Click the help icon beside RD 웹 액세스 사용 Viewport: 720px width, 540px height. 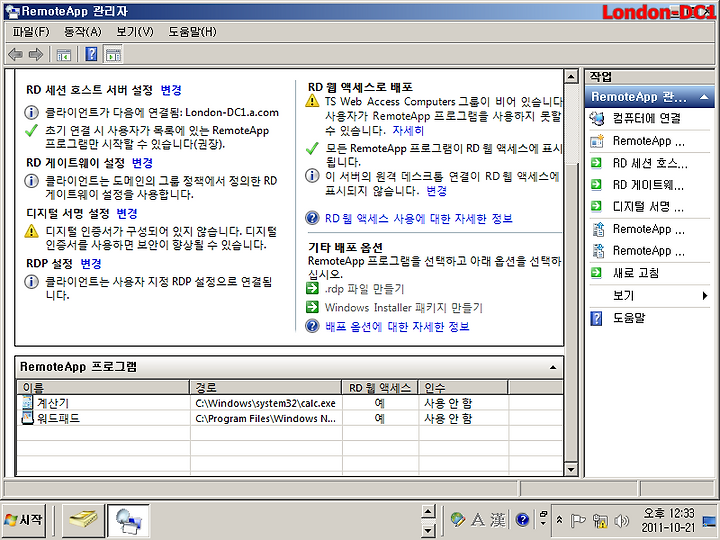312,218
